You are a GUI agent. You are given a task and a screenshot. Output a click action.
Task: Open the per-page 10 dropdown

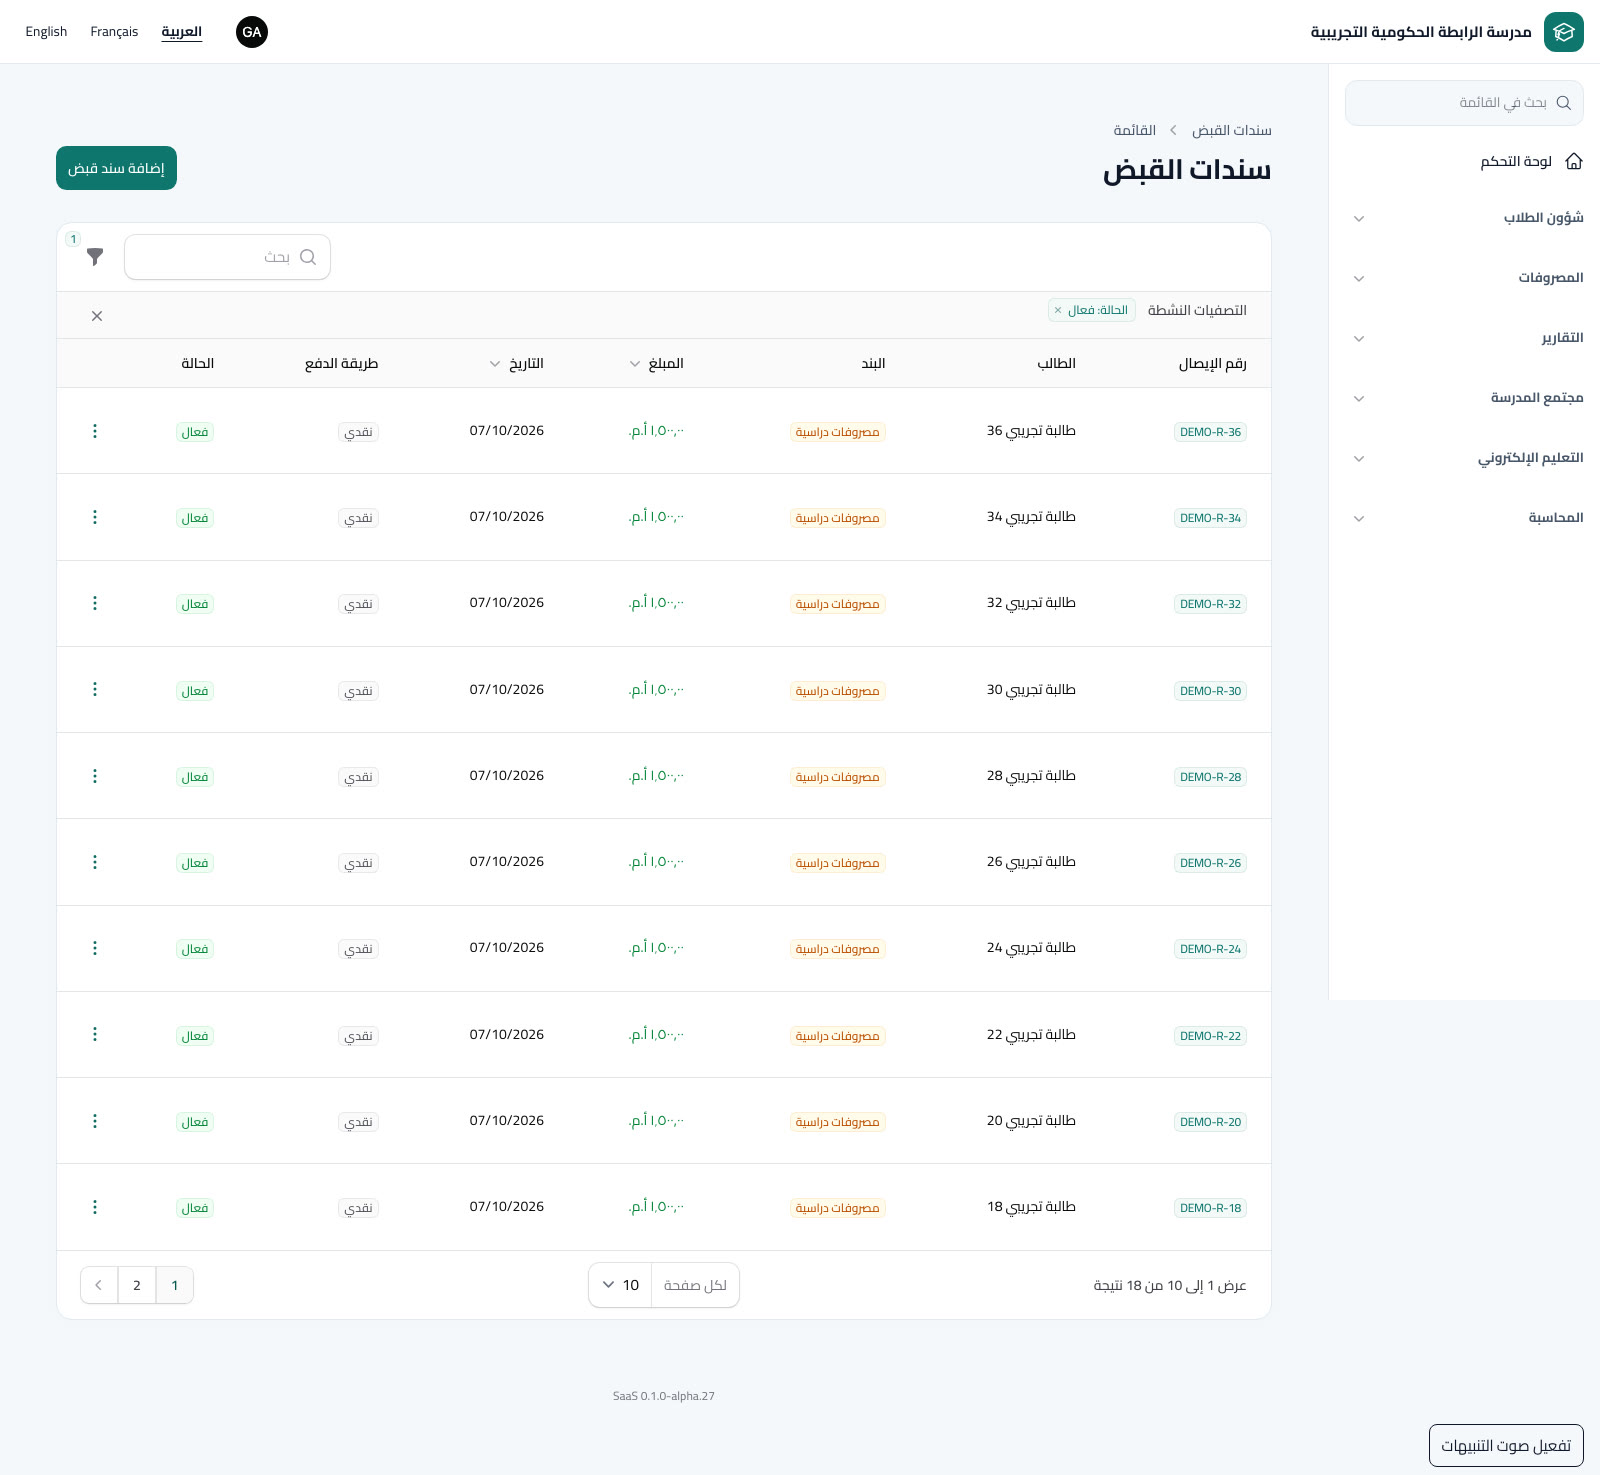[x=621, y=1285]
